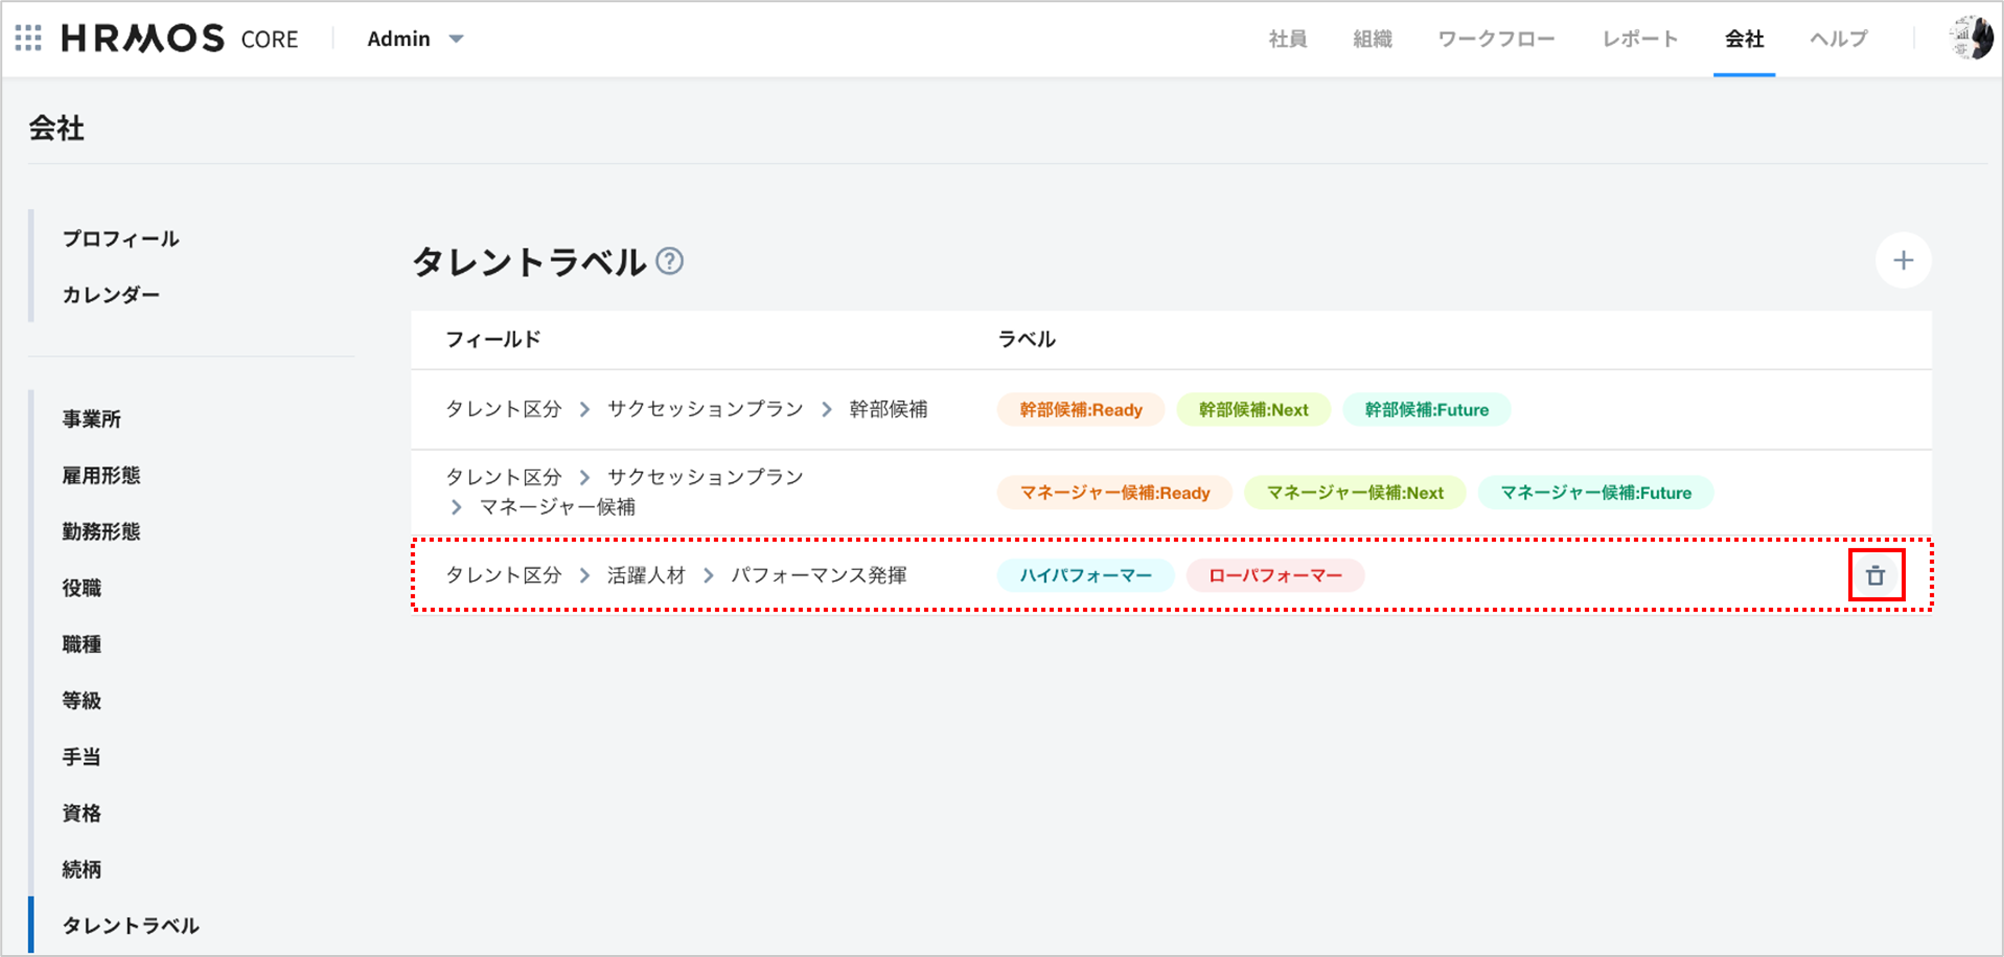2004x957 pixels.
Task: Open the ヘルプ menu
Action: [1838, 39]
